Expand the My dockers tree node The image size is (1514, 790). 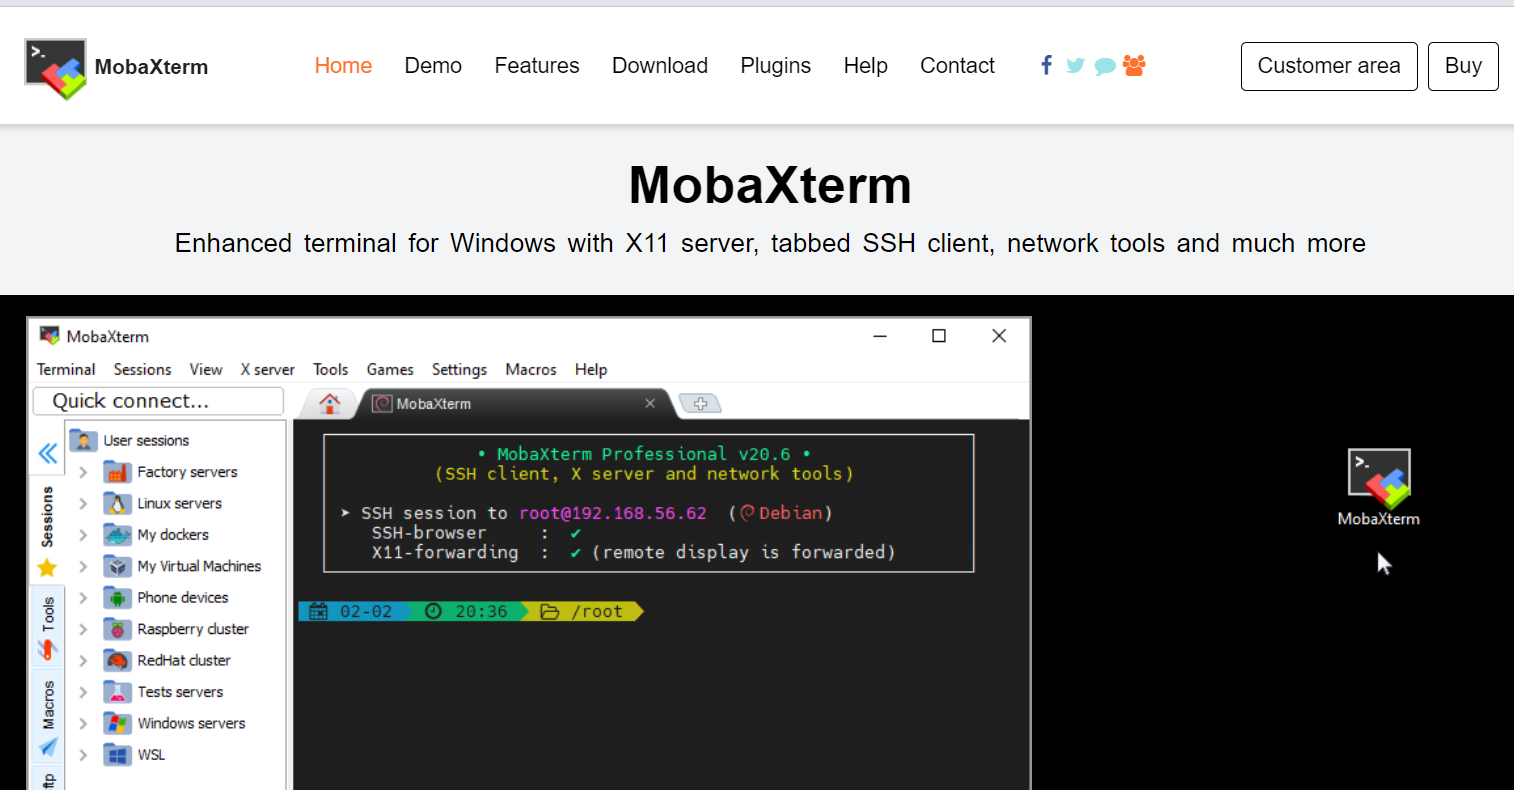[x=83, y=535]
